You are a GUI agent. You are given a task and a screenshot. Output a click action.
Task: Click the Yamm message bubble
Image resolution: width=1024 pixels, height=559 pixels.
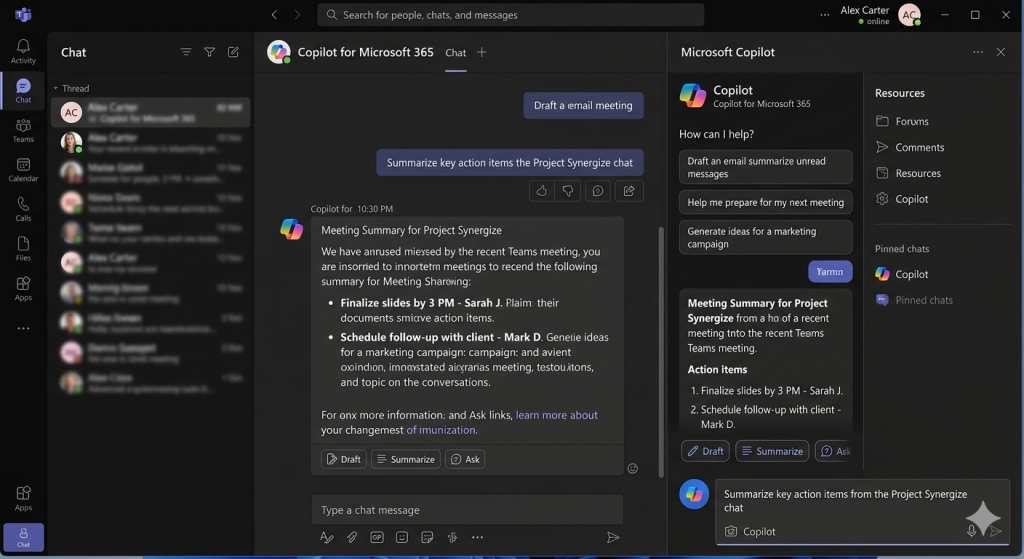[x=830, y=272]
